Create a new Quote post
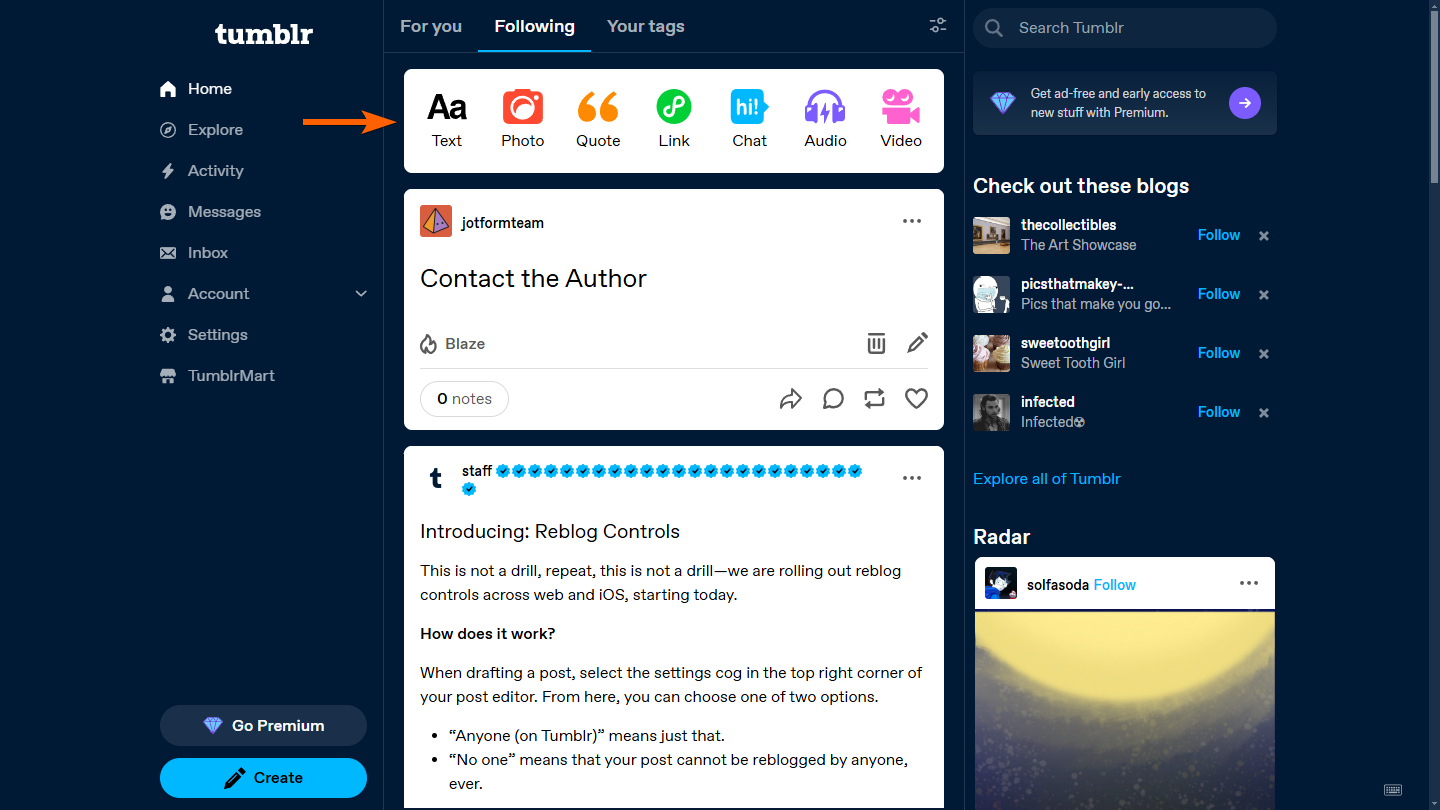This screenshot has width=1440, height=810. point(598,120)
